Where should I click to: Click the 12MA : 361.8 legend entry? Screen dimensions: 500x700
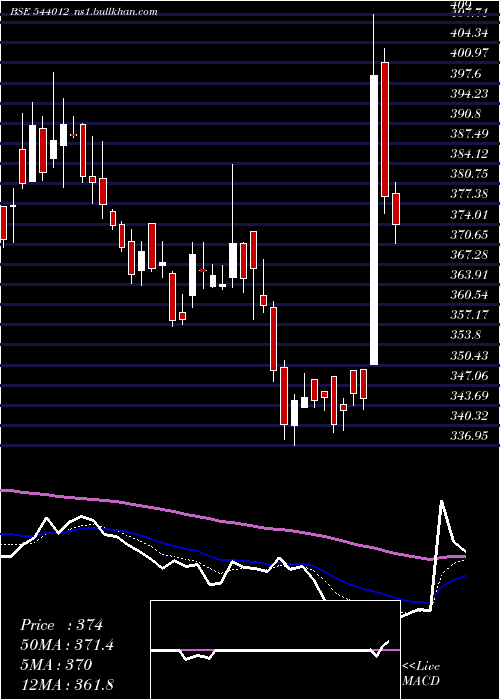tap(69, 685)
